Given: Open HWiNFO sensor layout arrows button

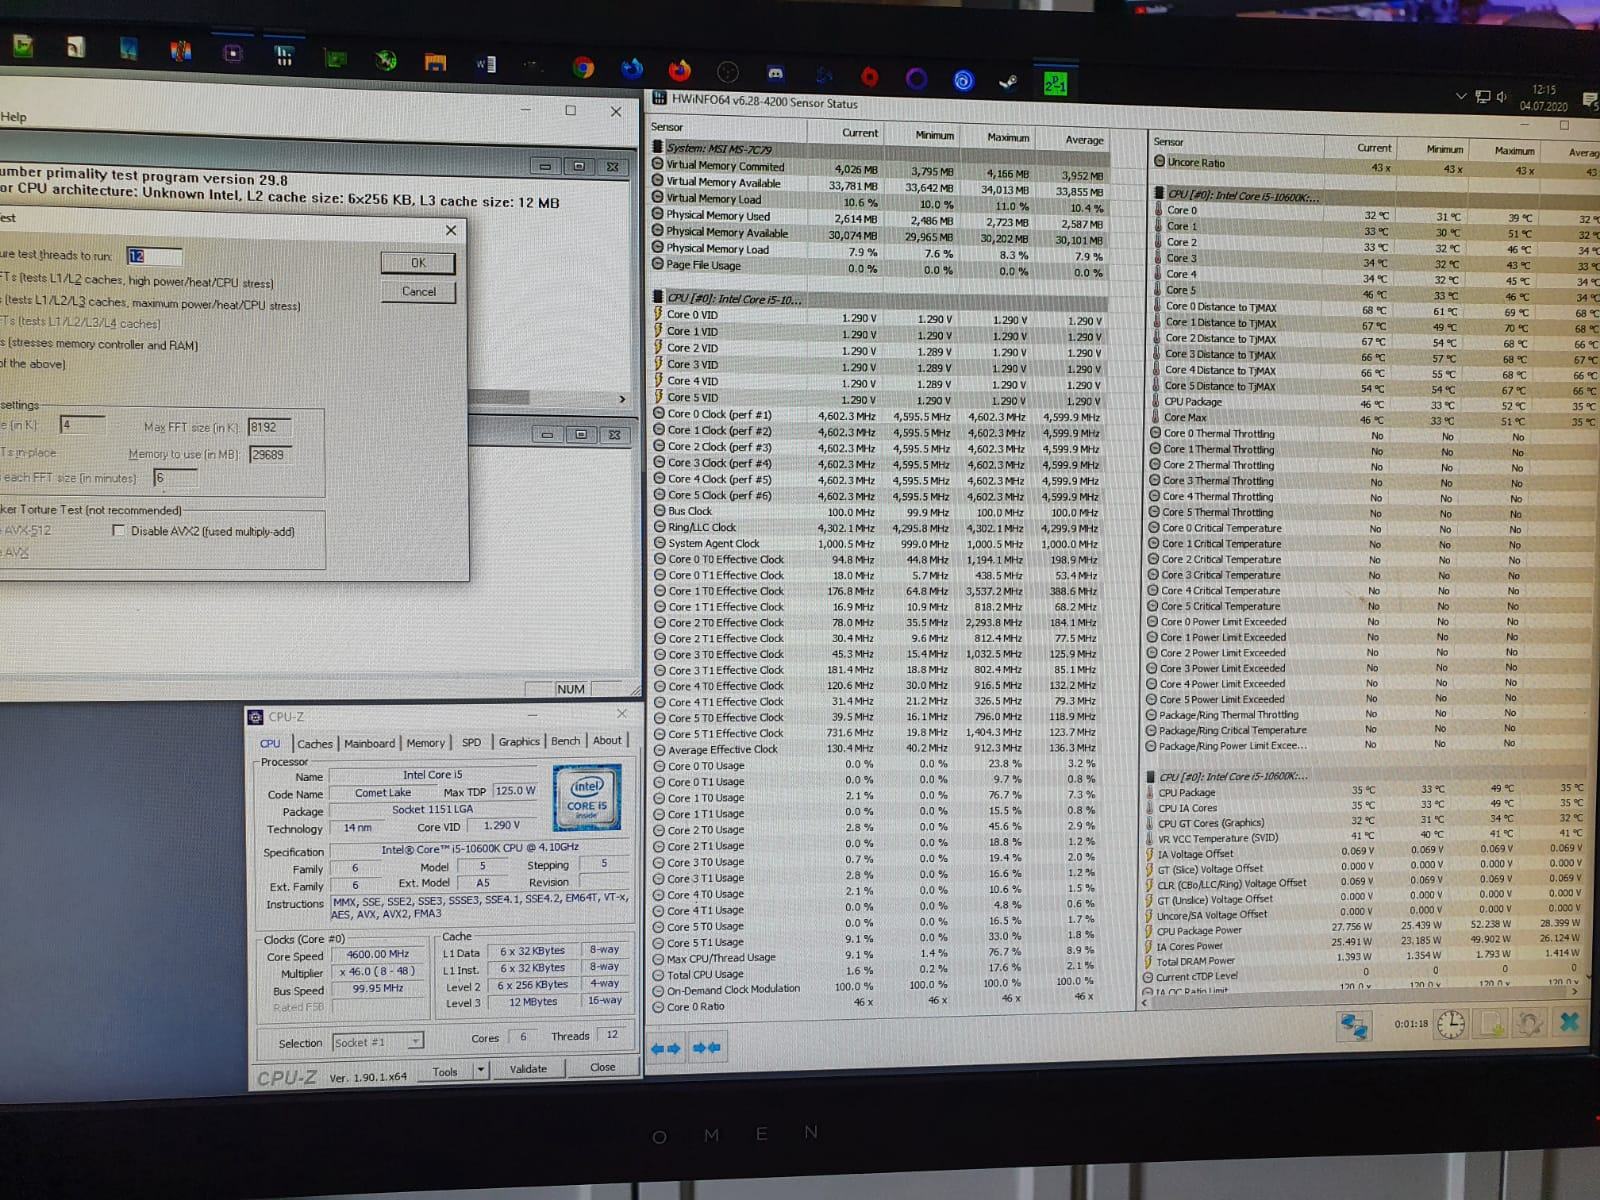Looking at the screenshot, I should click(666, 1048).
